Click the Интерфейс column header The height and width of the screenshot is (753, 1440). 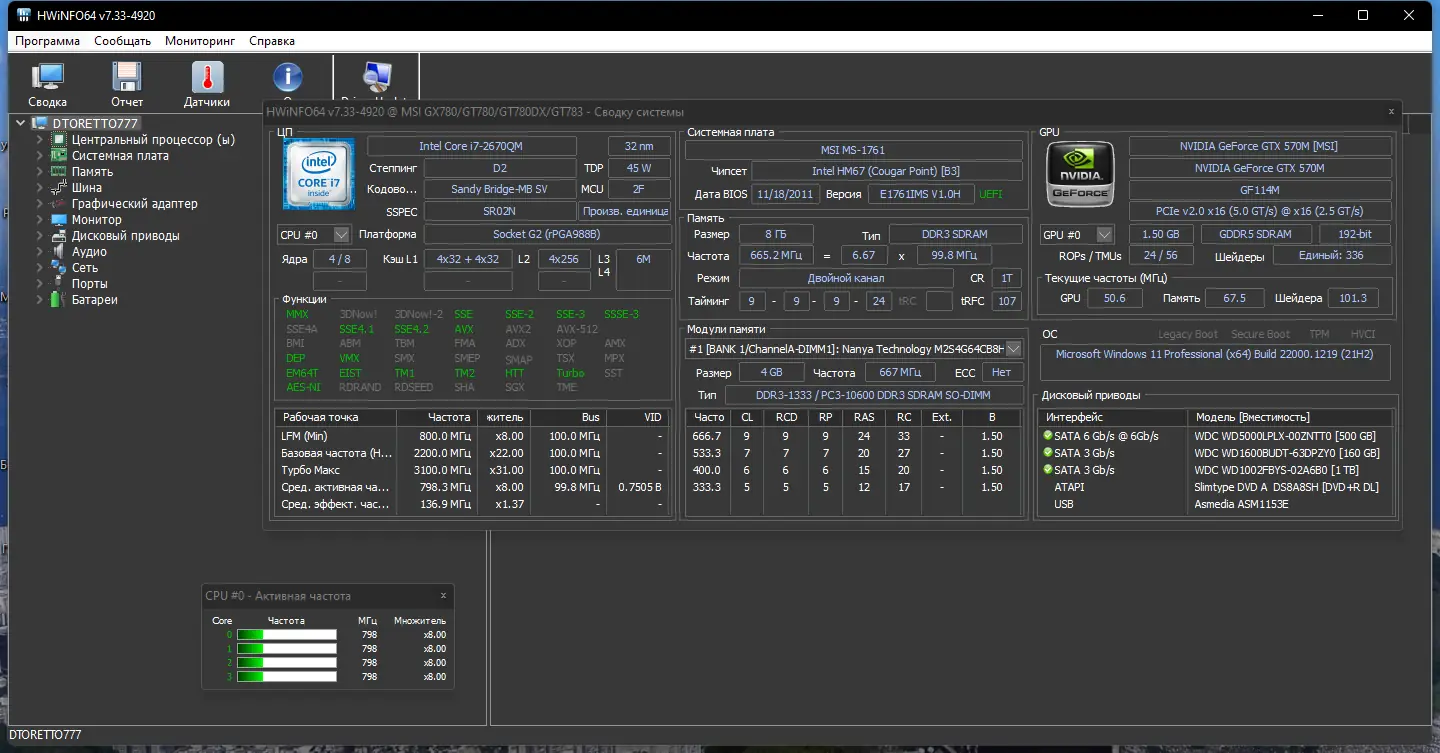point(1112,417)
